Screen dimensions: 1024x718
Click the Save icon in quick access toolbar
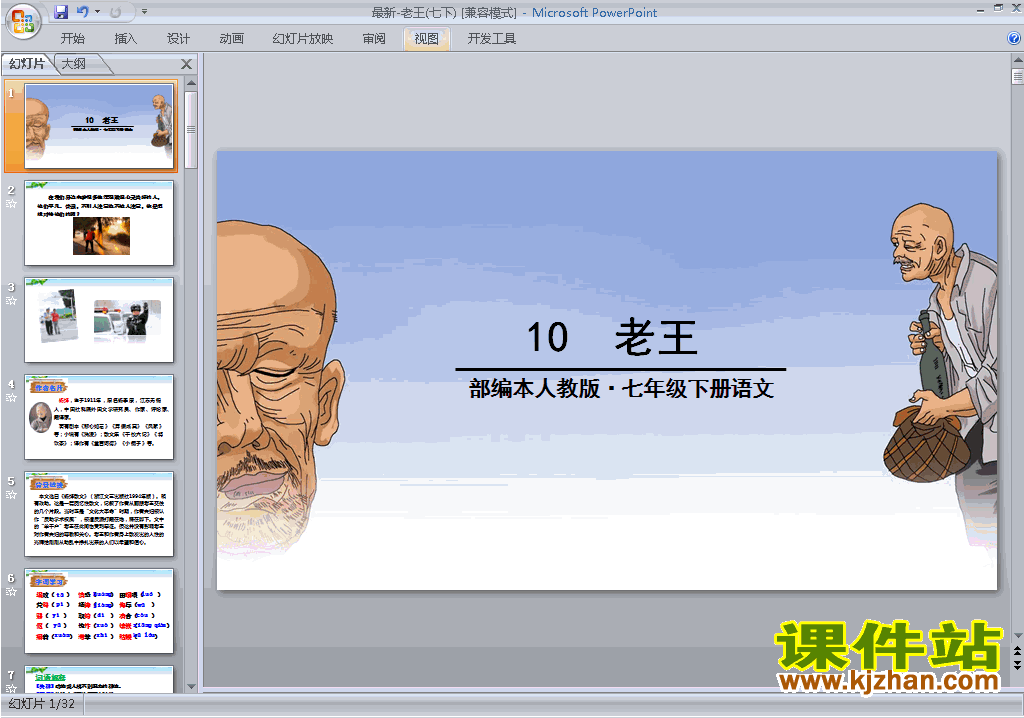point(61,12)
